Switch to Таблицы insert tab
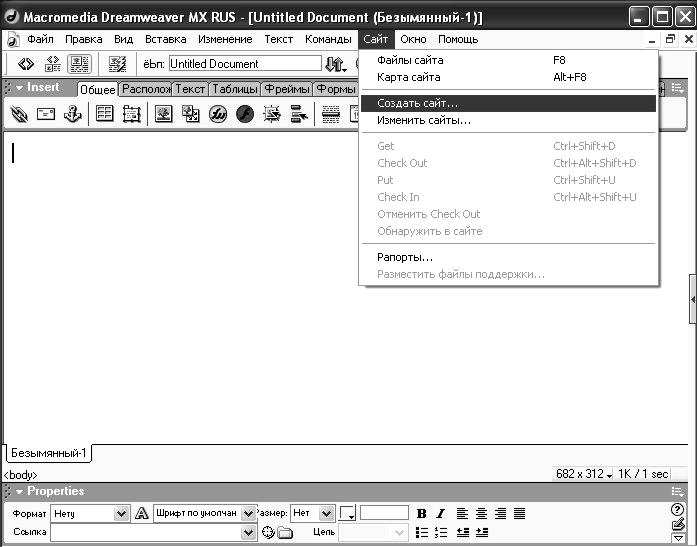This screenshot has width=697, height=547. tap(235, 89)
